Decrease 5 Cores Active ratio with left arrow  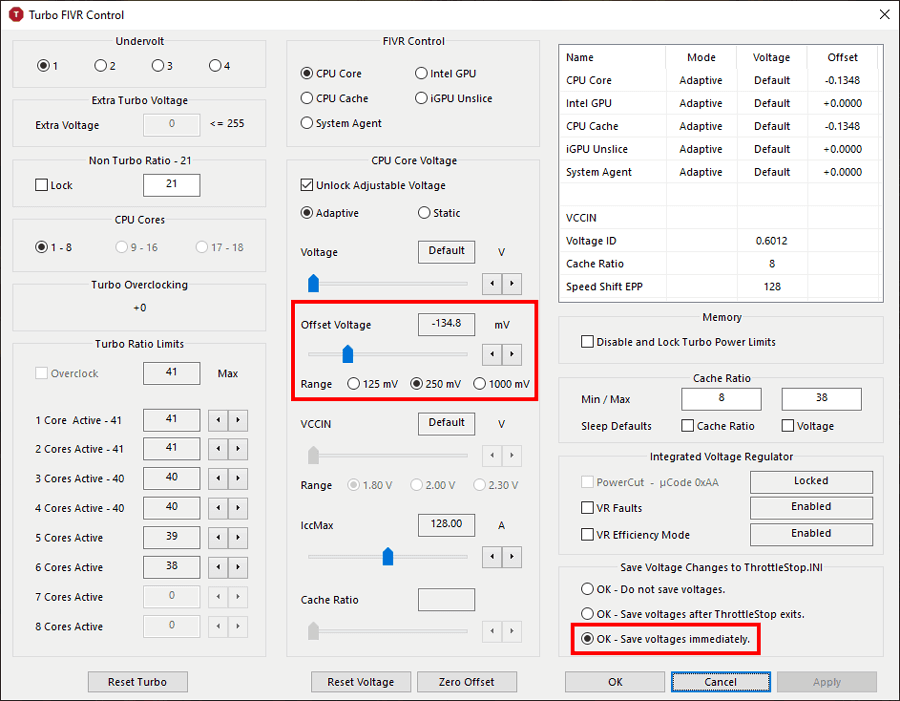tap(218, 538)
